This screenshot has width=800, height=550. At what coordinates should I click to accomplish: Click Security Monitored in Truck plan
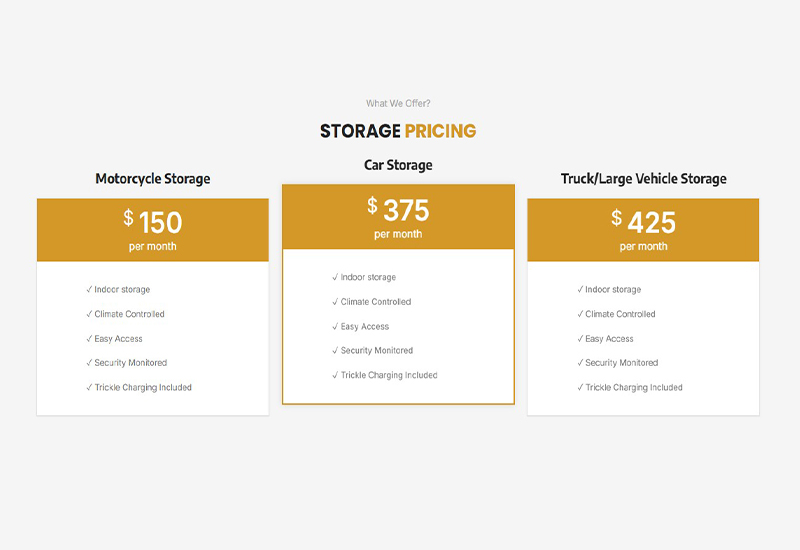coord(621,363)
